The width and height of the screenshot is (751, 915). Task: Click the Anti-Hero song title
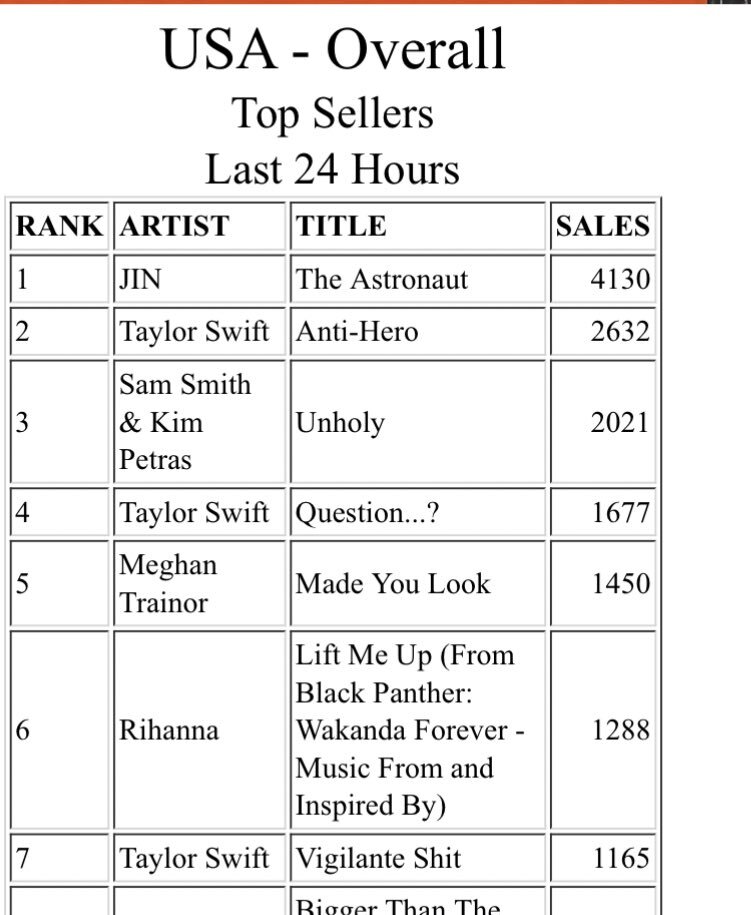356,331
